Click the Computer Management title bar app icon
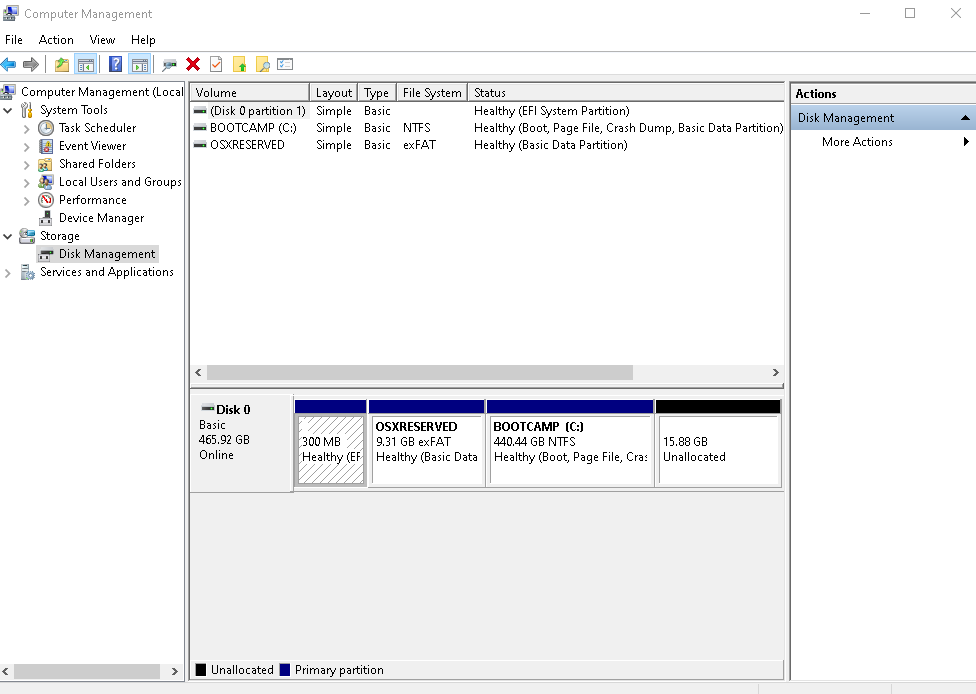This screenshot has height=694, width=976. (x=11, y=13)
